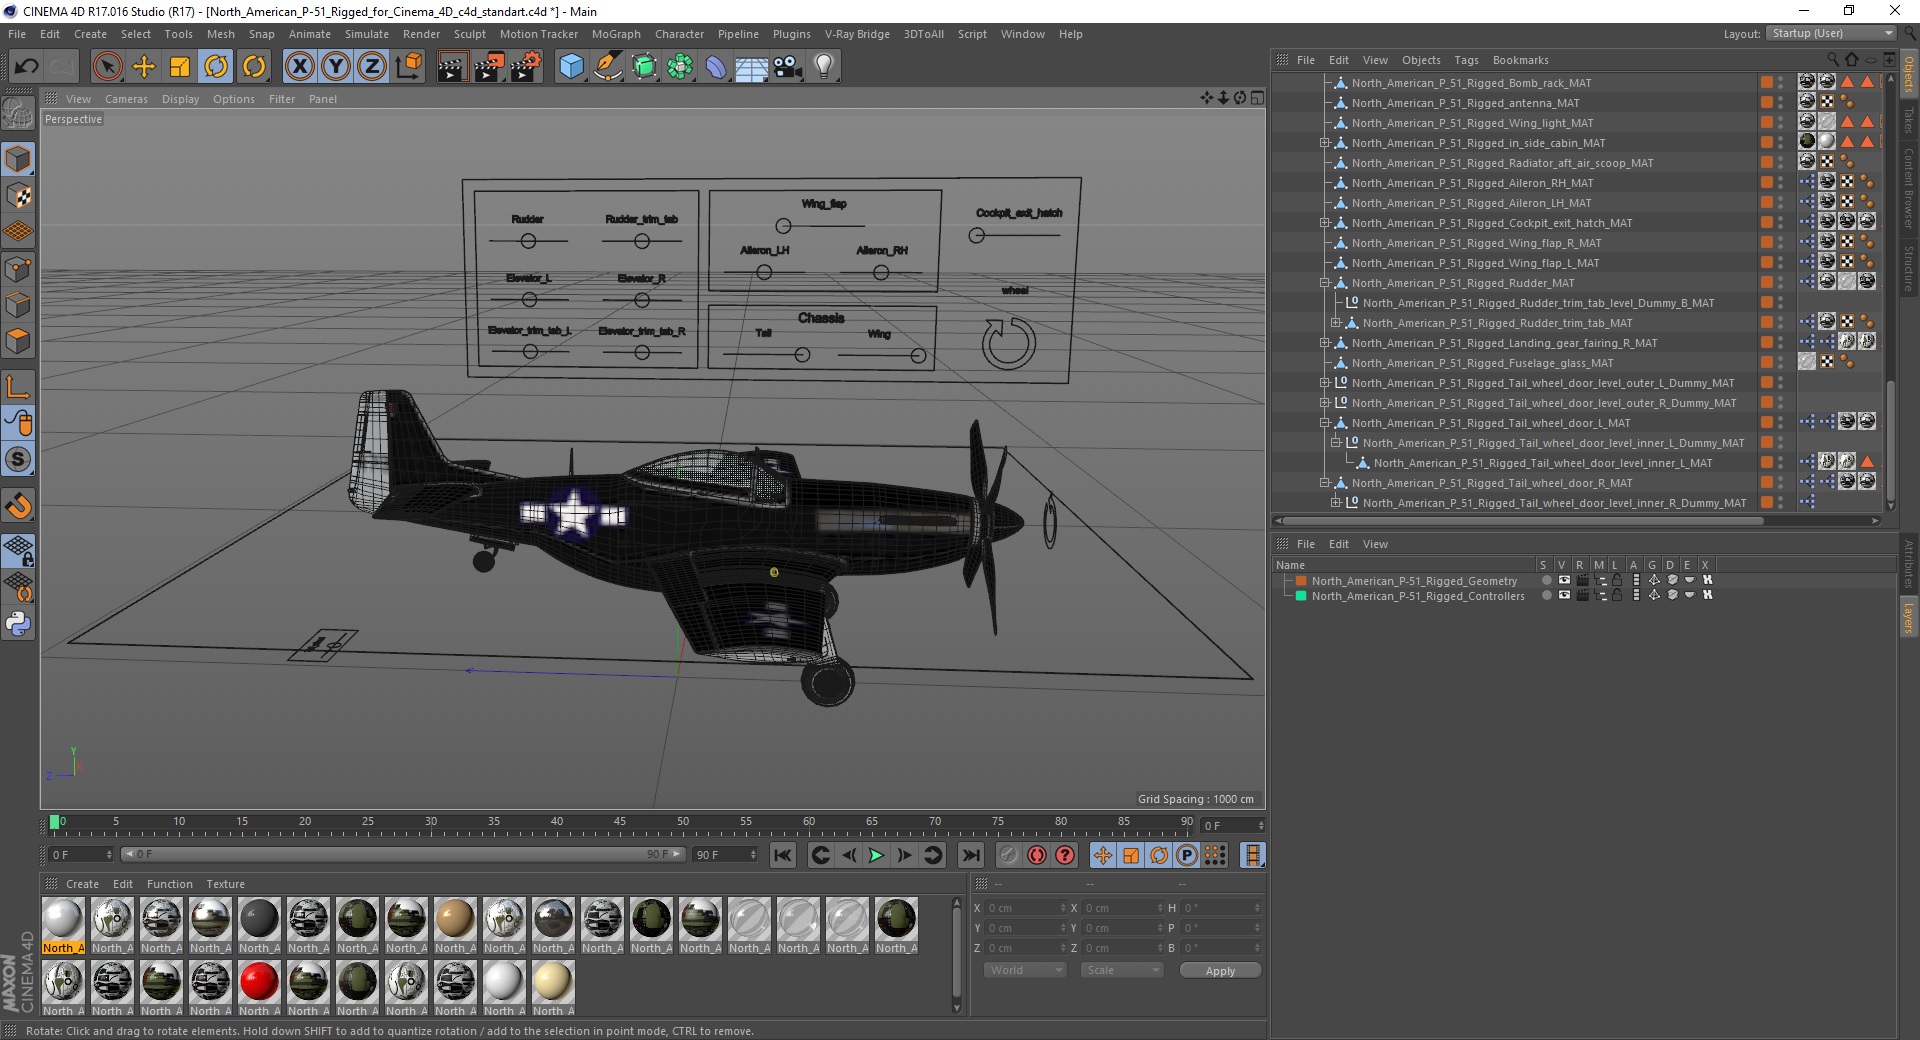The image size is (1920, 1040).
Task: Open material manager Texture menu
Action: 225,884
